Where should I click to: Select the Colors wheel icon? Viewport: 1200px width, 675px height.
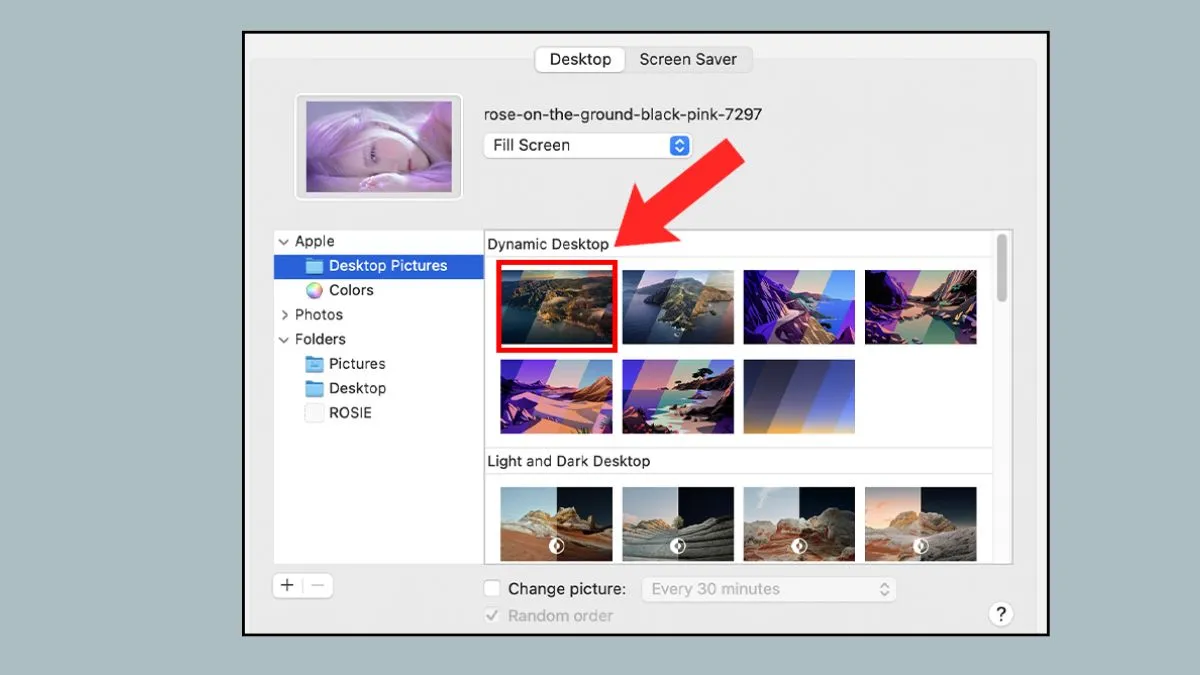point(314,290)
